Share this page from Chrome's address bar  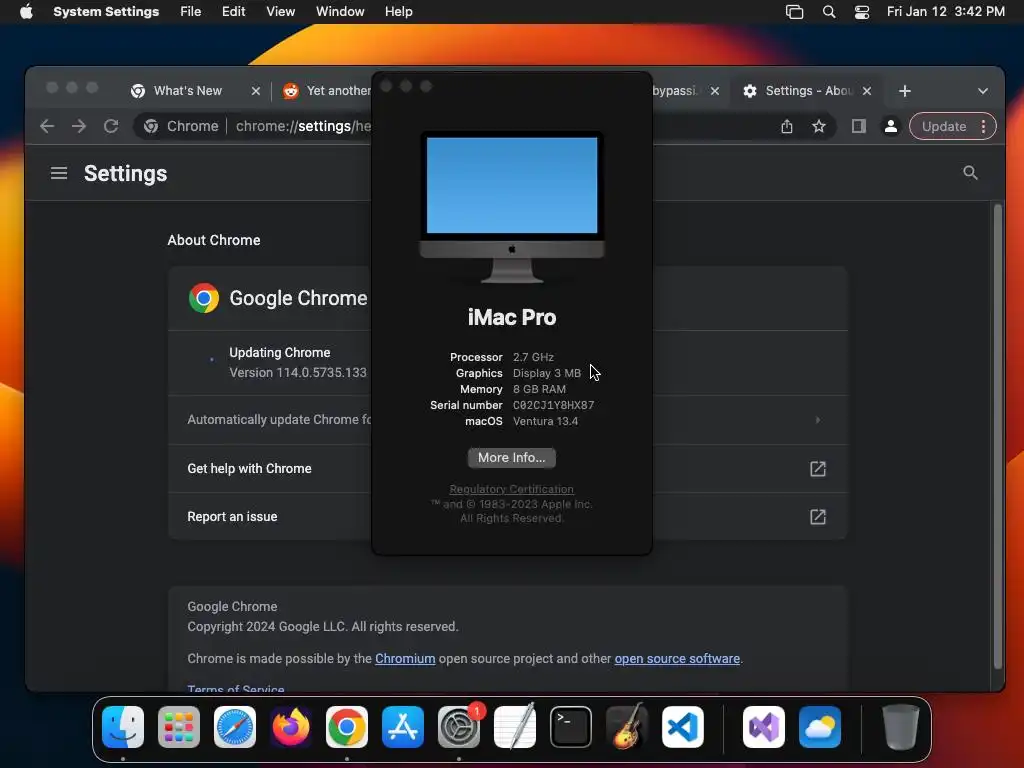[x=787, y=126]
